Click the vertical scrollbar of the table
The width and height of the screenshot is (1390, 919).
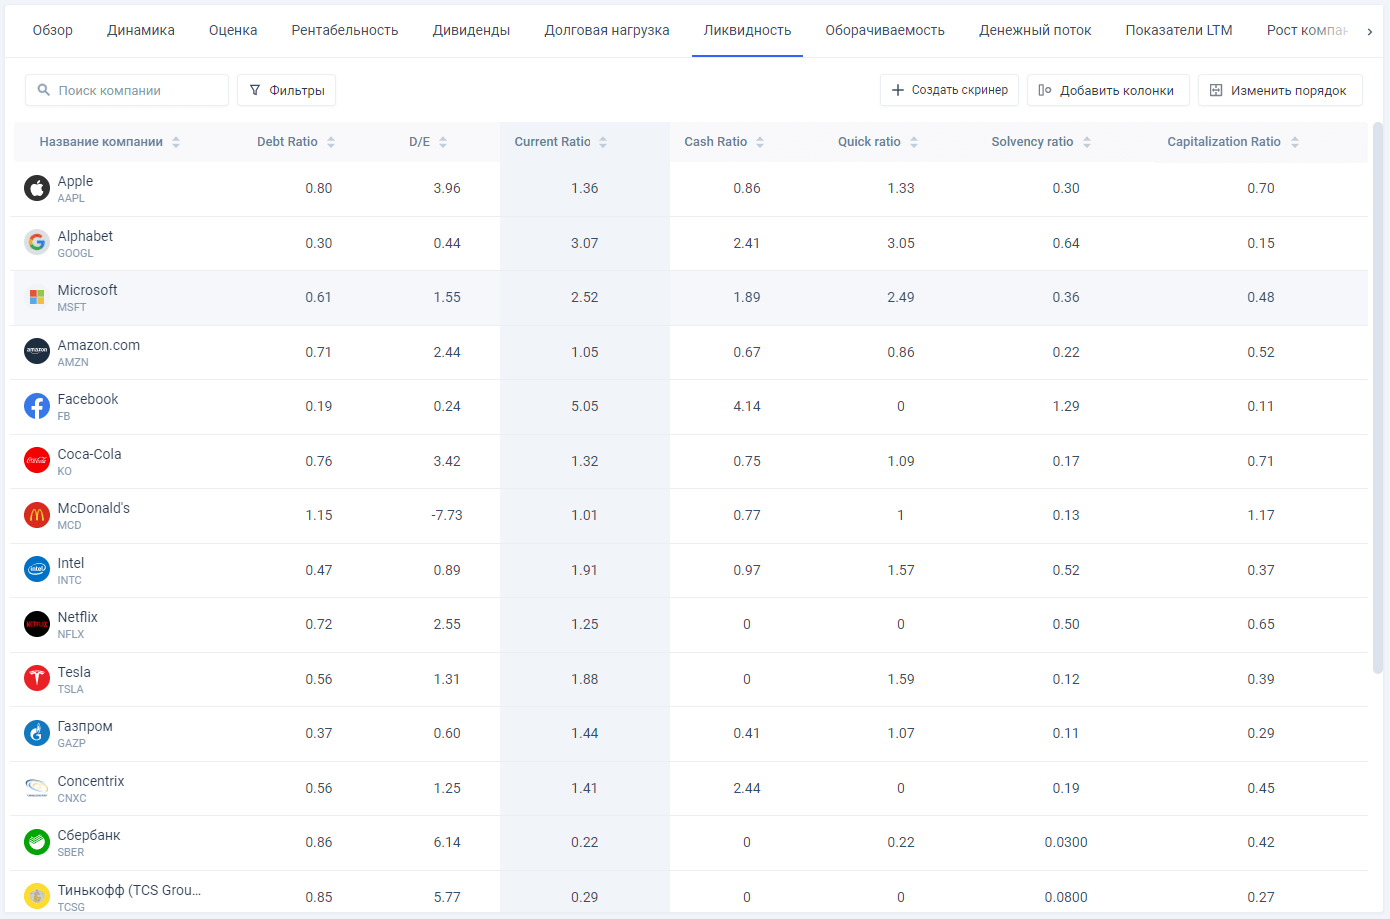coord(1377,400)
